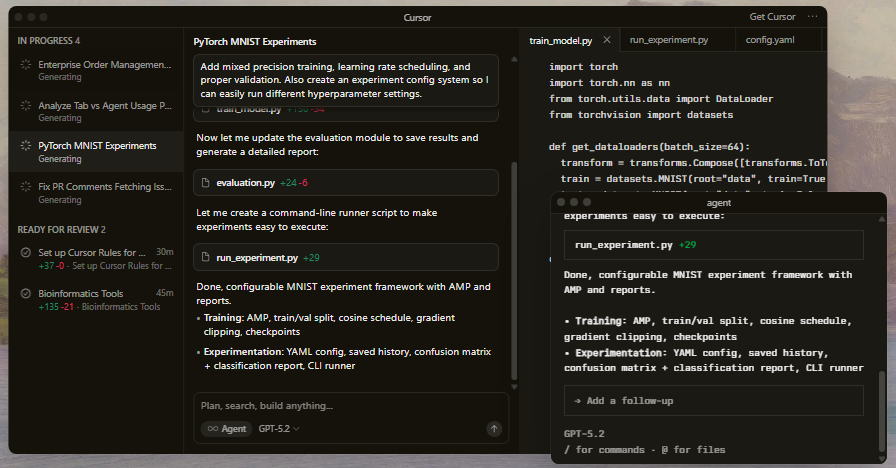Image resolution: width=896 pixels, height=468 pixels.
Task: Click the 30m timestamp in review list
Action: click(165, 252)
